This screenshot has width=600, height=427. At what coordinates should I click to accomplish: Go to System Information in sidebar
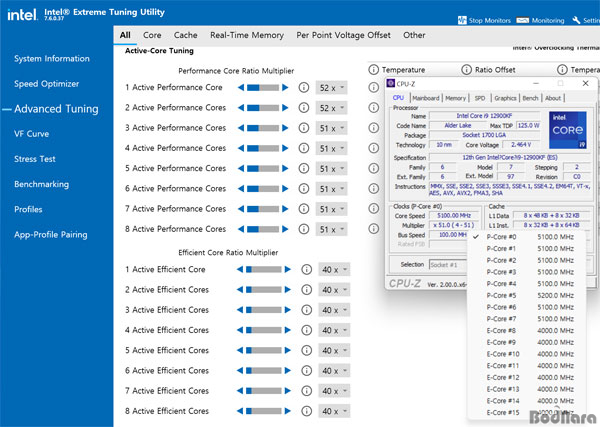pyautogui.click(x=52, y=59)
